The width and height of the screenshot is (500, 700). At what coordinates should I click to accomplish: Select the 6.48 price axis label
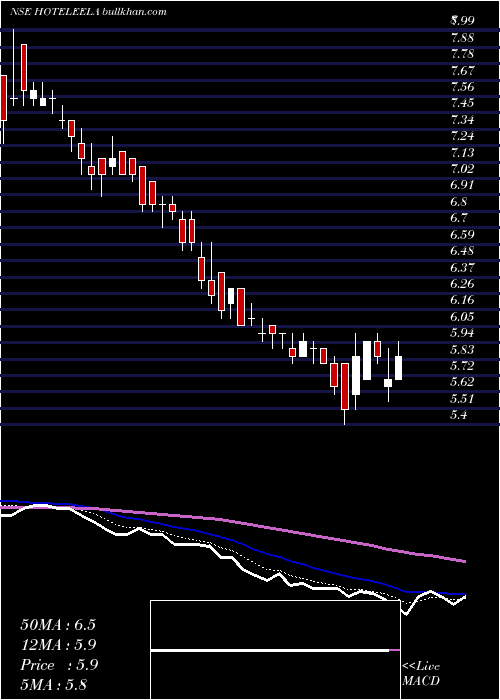[462, 251]
